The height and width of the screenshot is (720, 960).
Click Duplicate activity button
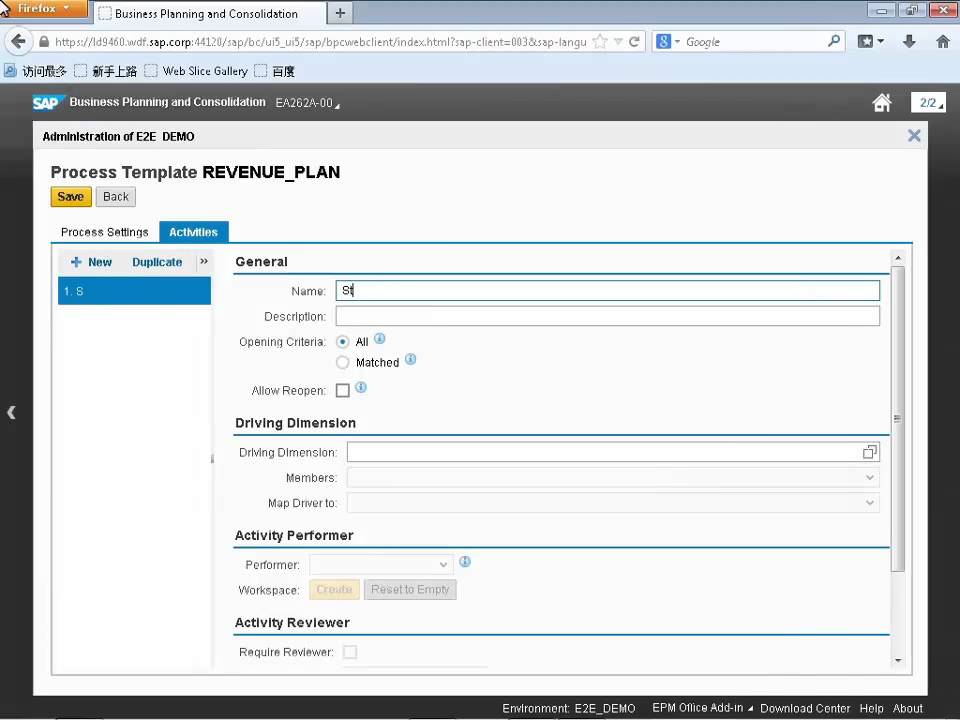coord(157,262)
